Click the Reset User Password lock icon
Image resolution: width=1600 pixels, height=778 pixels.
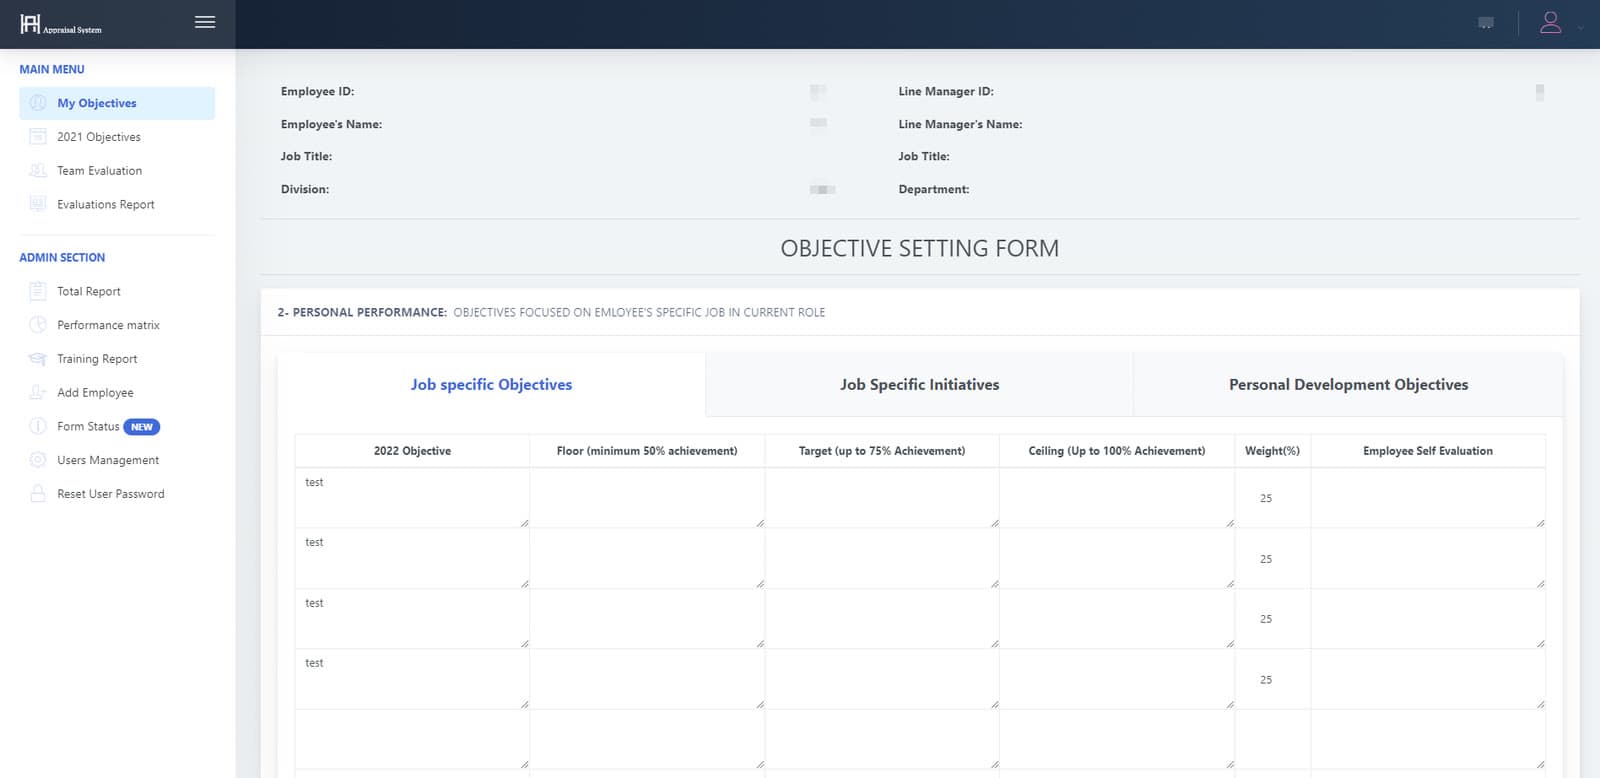38,494
